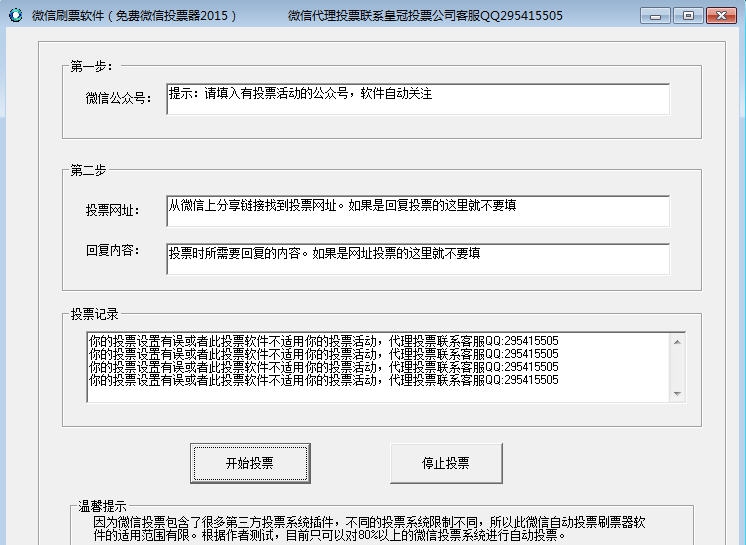Stop voting with 停止投票 button

[446, 463]
